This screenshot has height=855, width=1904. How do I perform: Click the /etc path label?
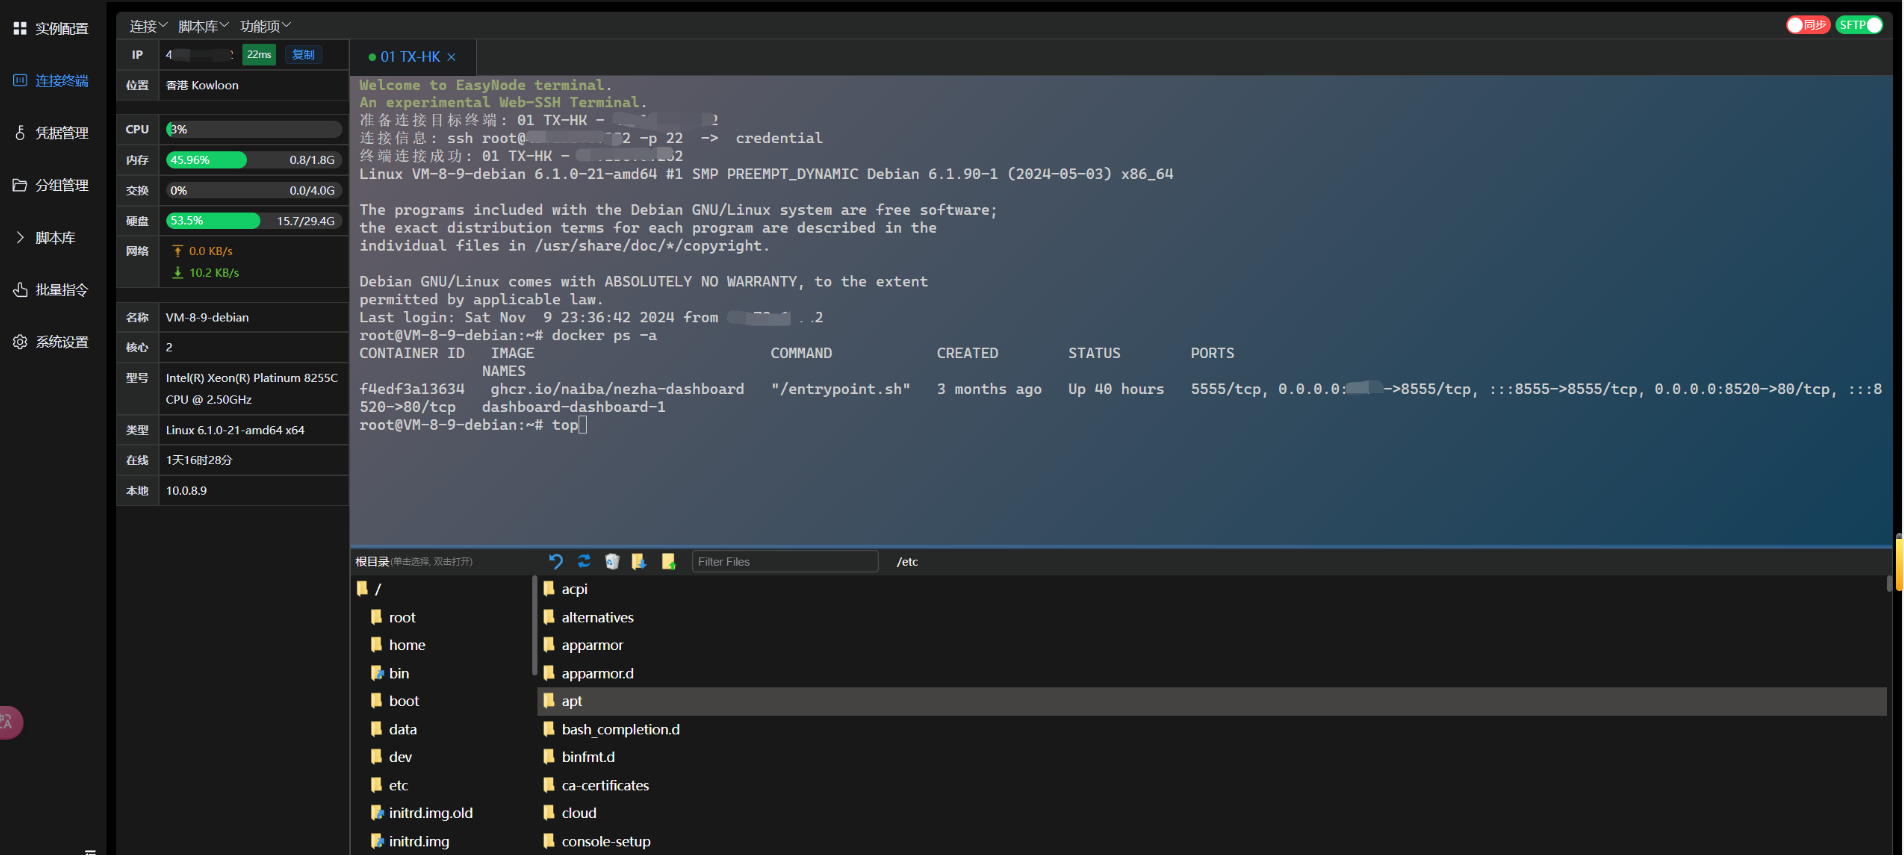click(x=907, y=562)
